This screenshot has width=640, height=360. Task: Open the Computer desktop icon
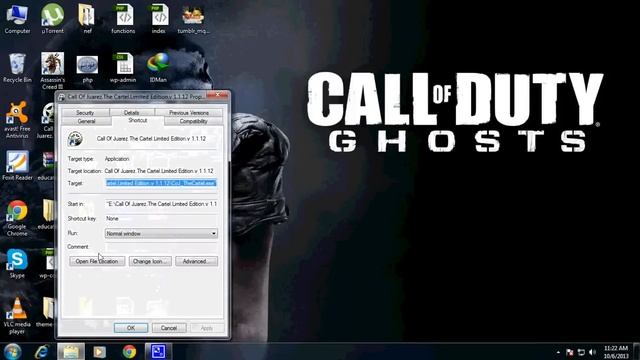pyautogui.click(x=17, y=20)
